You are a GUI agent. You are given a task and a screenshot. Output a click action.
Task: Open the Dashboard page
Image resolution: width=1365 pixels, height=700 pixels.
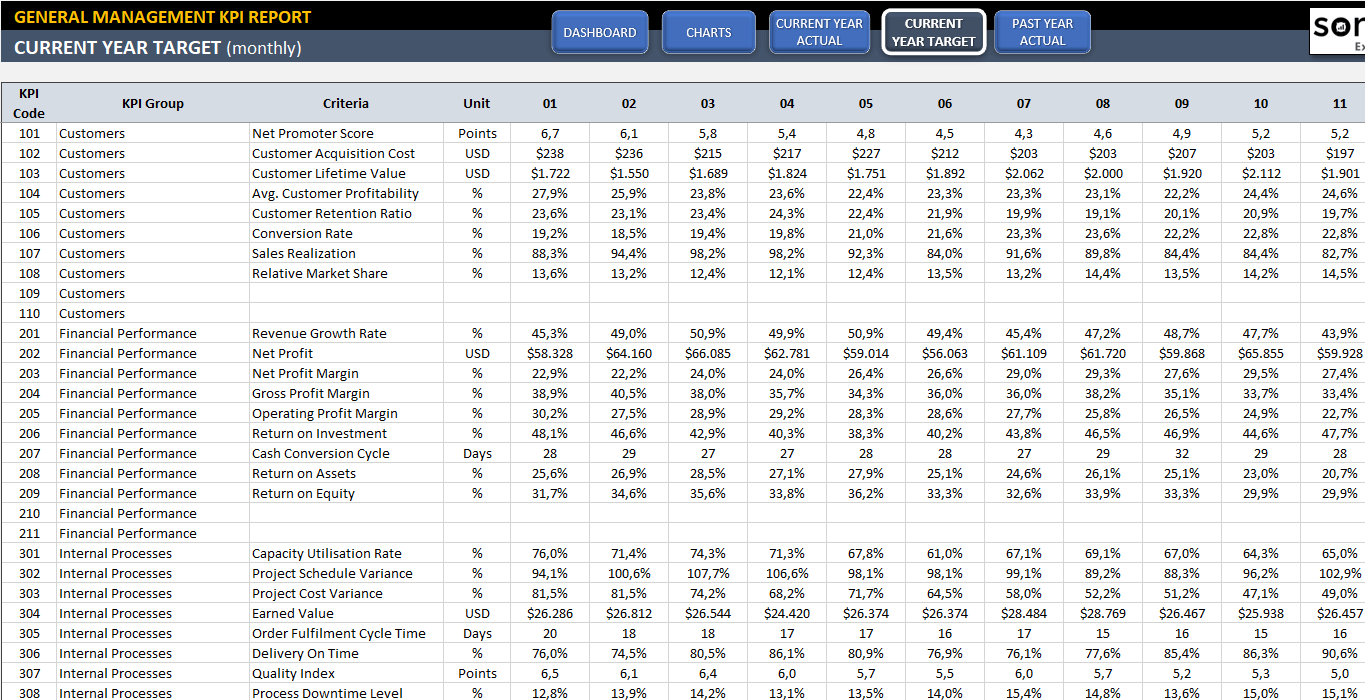coord(600,31)
